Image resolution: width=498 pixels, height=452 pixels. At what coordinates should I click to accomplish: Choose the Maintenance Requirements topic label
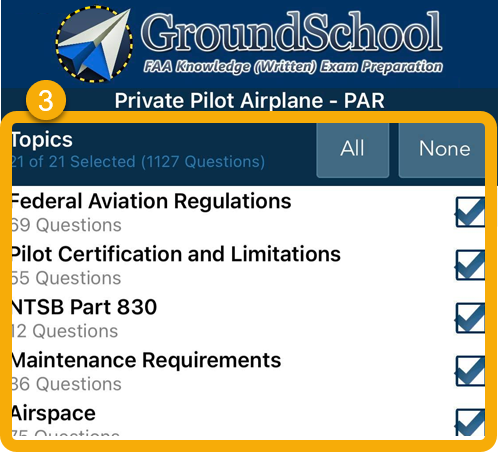(146, 360)
